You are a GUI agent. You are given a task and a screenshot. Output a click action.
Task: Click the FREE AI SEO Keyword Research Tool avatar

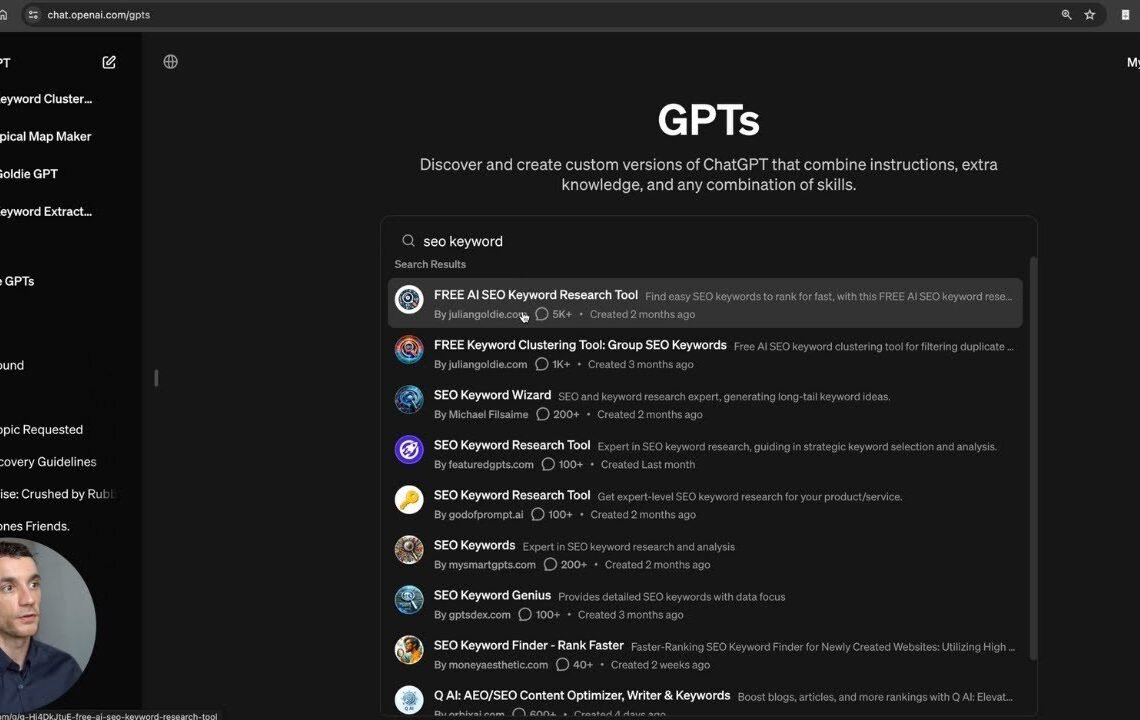[409, 299]
